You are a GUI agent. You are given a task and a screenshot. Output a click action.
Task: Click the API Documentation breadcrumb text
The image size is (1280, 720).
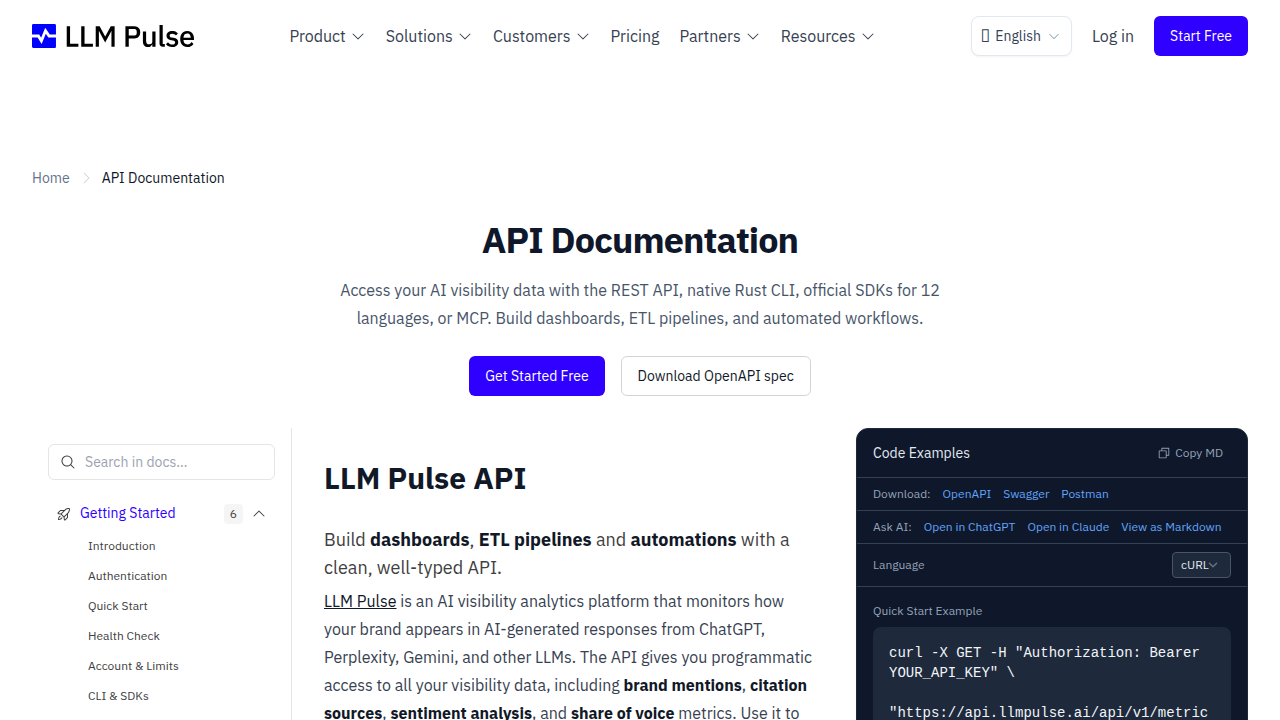tap(163, 178)
